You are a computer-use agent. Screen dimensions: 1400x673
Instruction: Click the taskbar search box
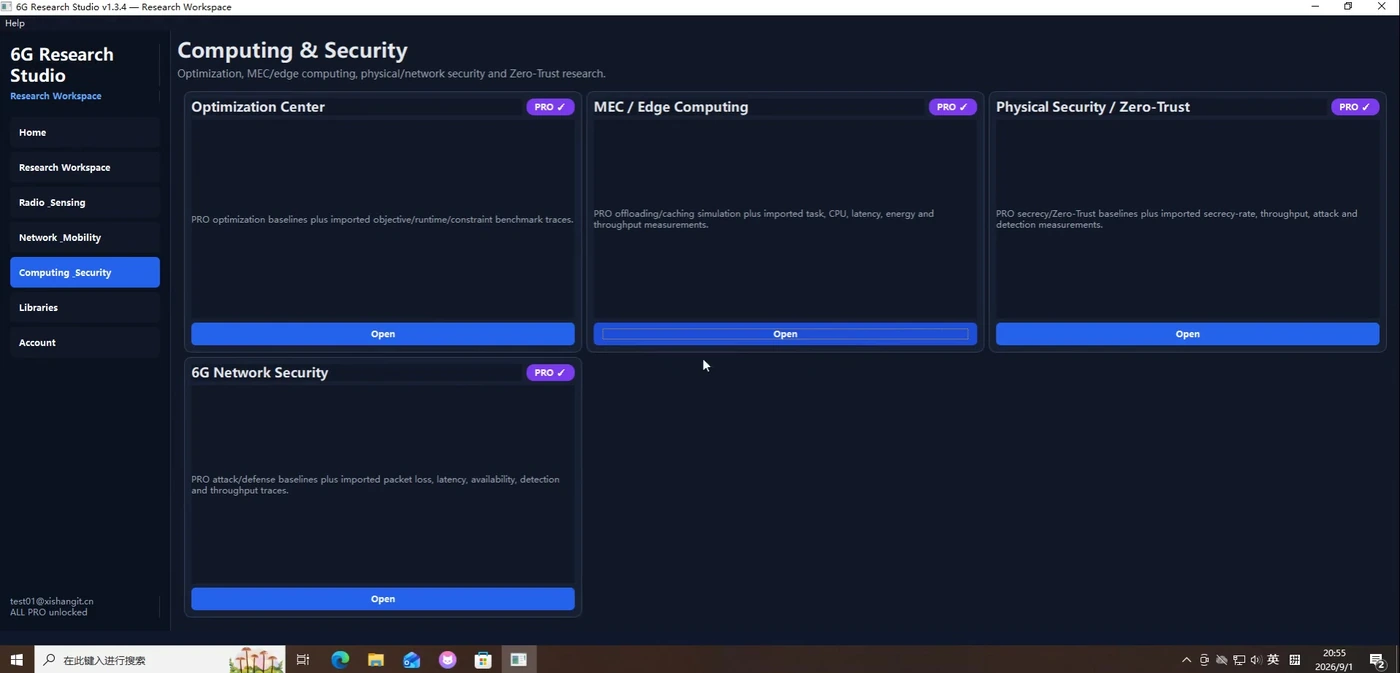point(160,660)
